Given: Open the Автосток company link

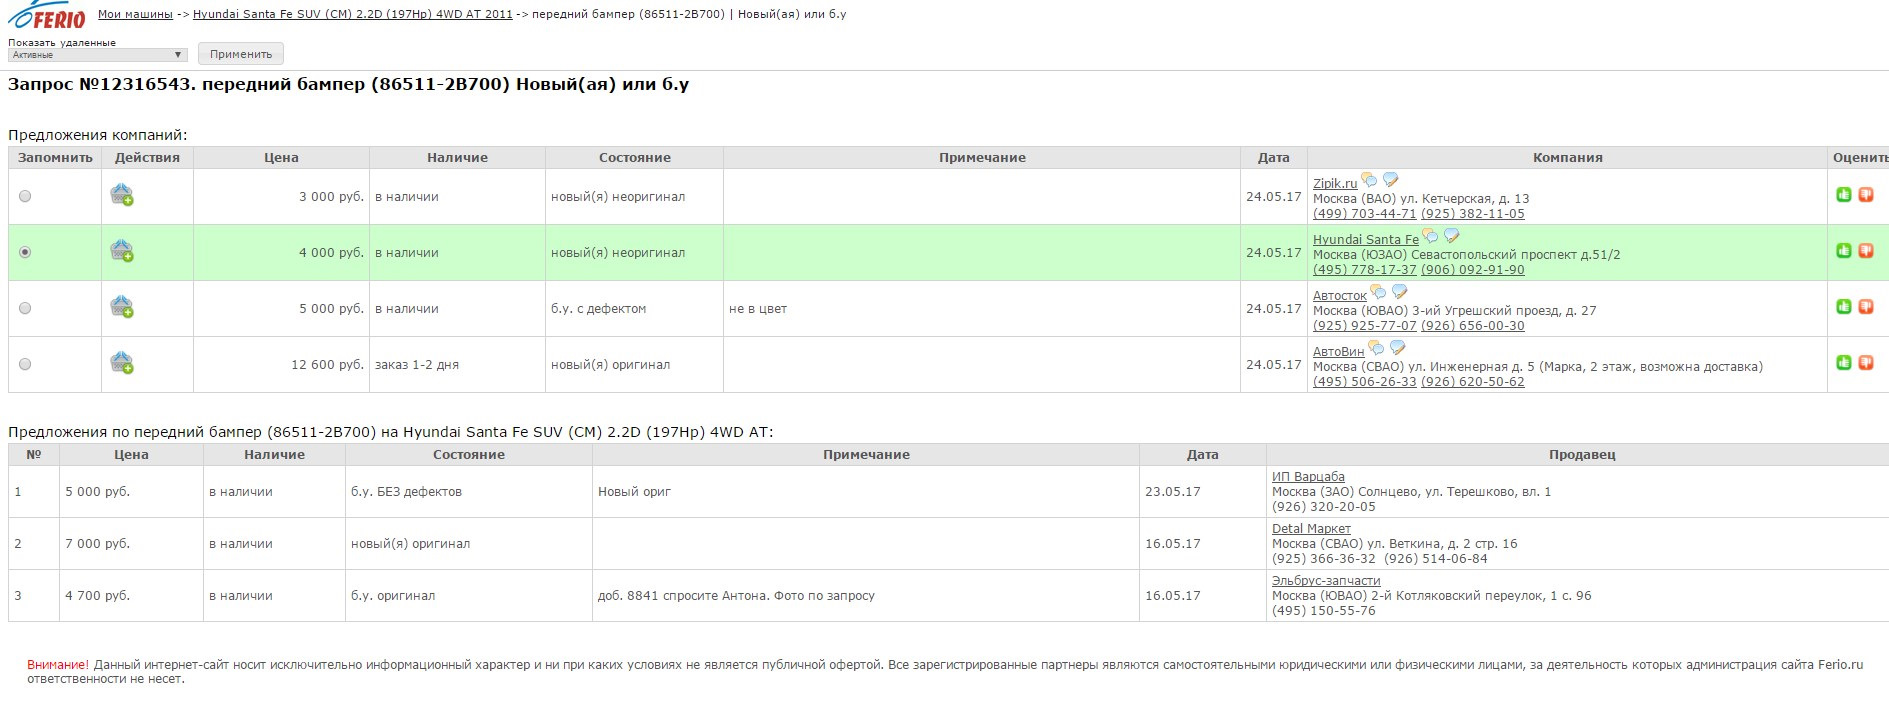Looking at the screenshot, I should click(1340, 296).
